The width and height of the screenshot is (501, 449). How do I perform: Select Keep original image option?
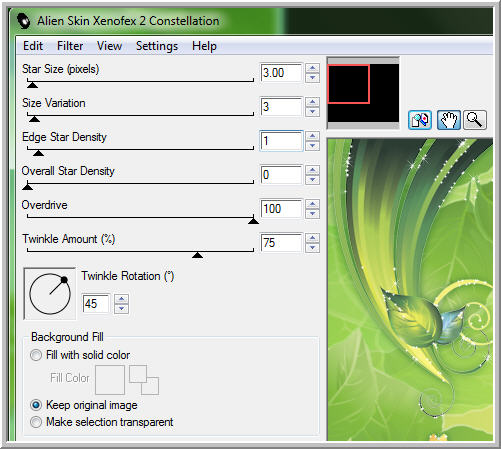click(x=36, y=405)
